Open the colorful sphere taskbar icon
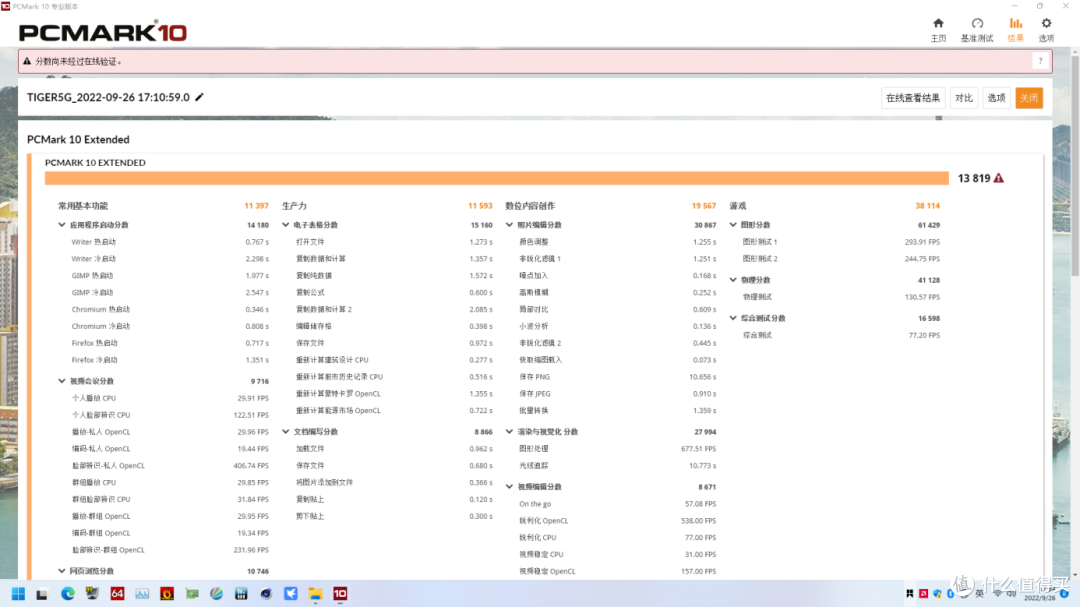Viewport: 1080px width, 607px height. (216, 594)
